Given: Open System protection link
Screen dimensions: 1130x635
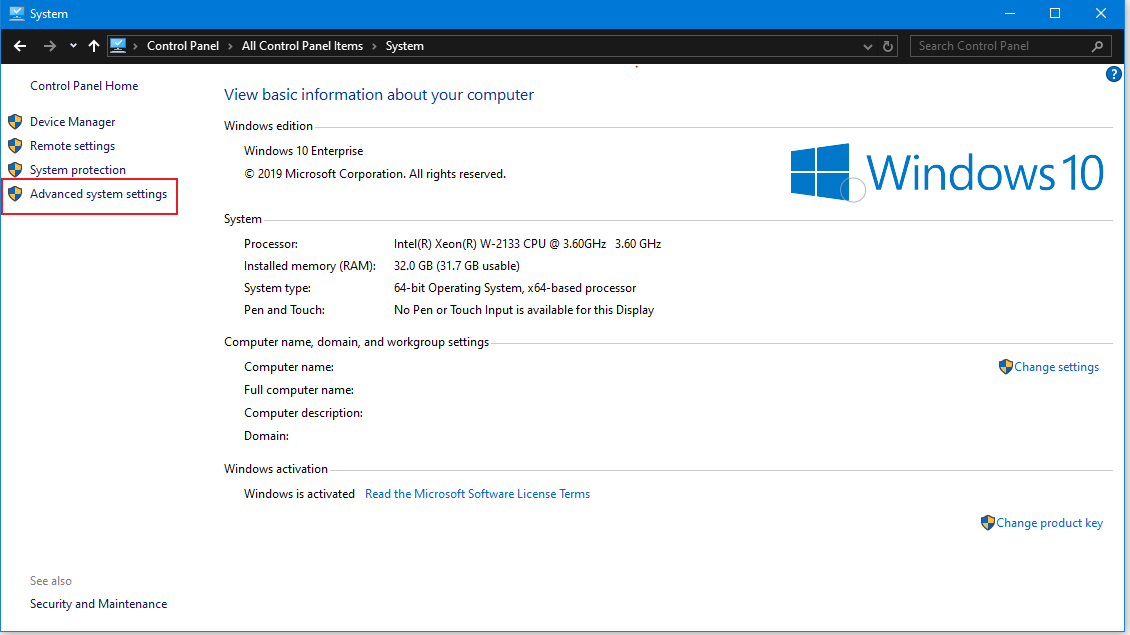Looking at the screenshot, I should (x=78, y=169).
